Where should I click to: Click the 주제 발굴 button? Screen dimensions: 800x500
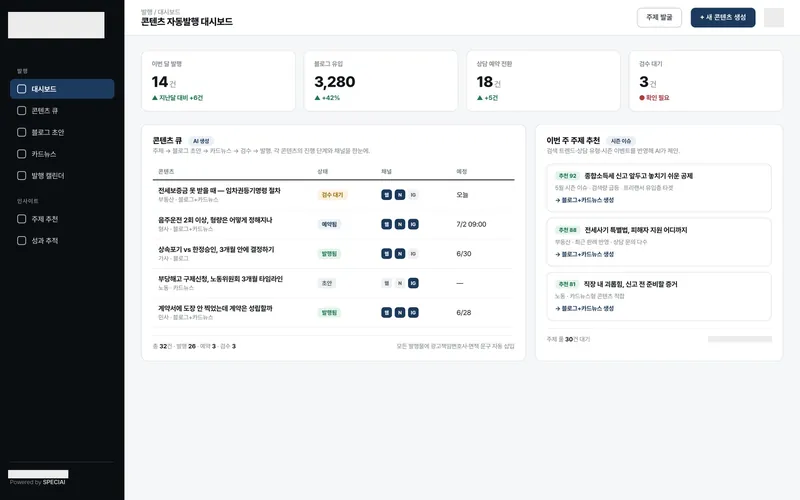(659, 17)
